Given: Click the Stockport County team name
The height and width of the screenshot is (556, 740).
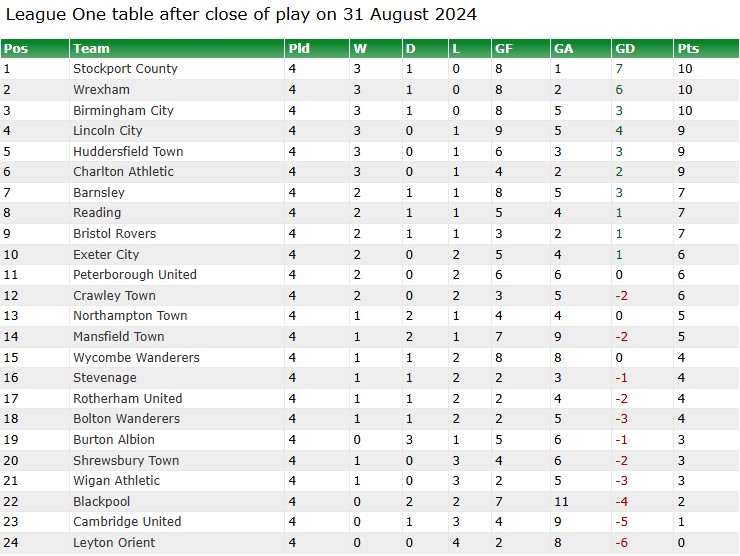Looking at the screenshot, I should tap(125, 69).
